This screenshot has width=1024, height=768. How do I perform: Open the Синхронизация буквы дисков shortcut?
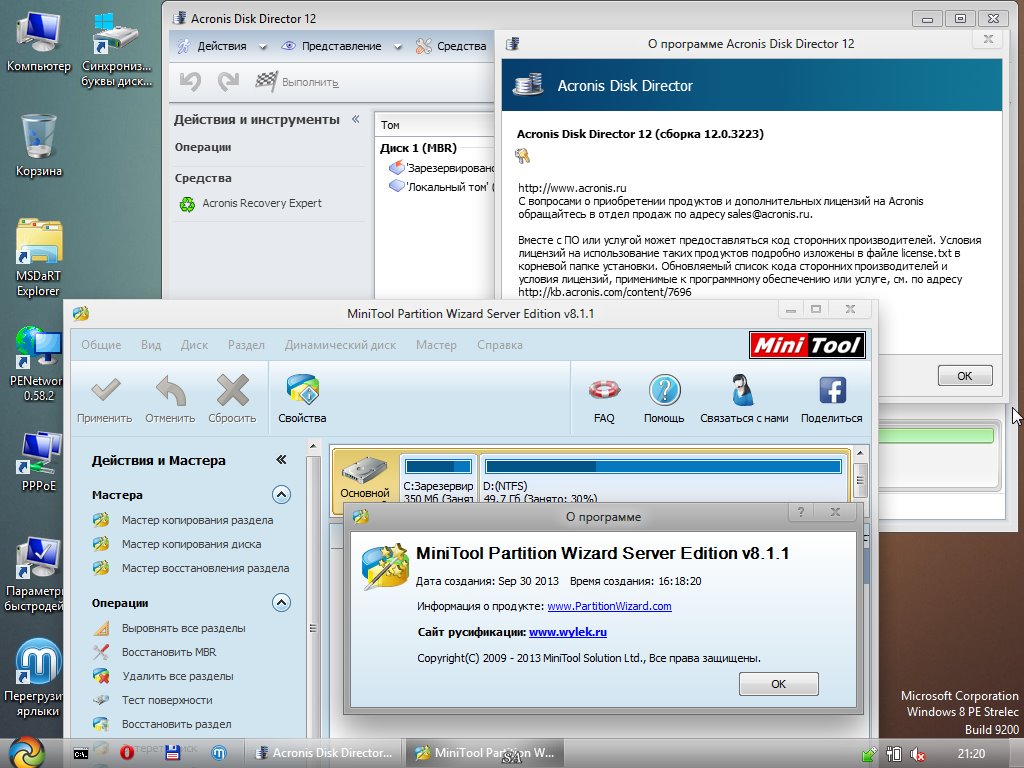pyautogui.click(x=116, y=50)
